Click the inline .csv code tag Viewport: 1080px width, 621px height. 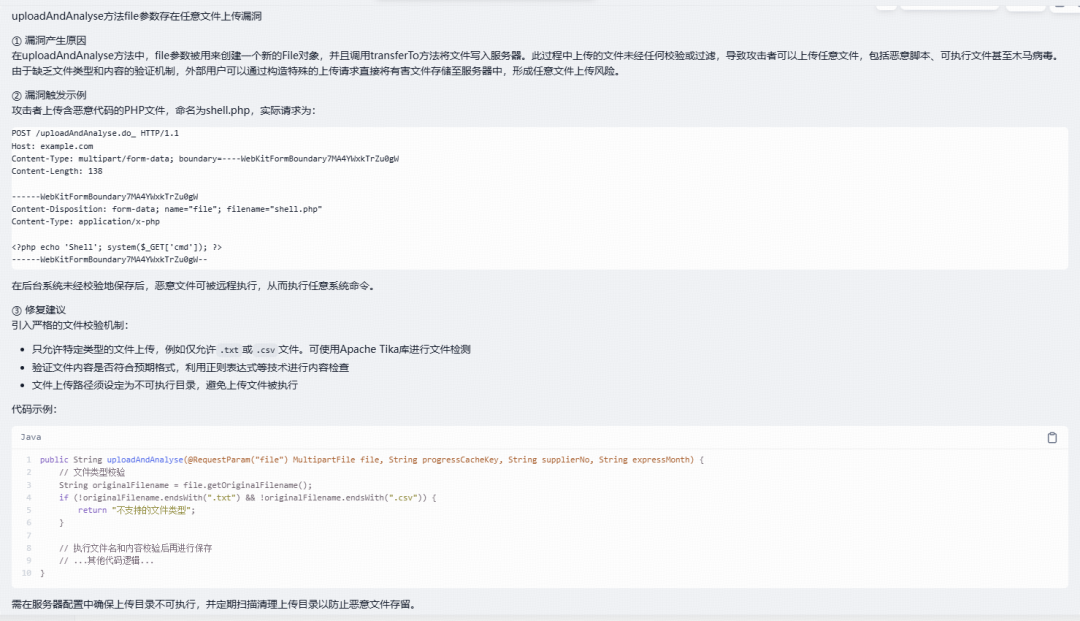(266, 350)
